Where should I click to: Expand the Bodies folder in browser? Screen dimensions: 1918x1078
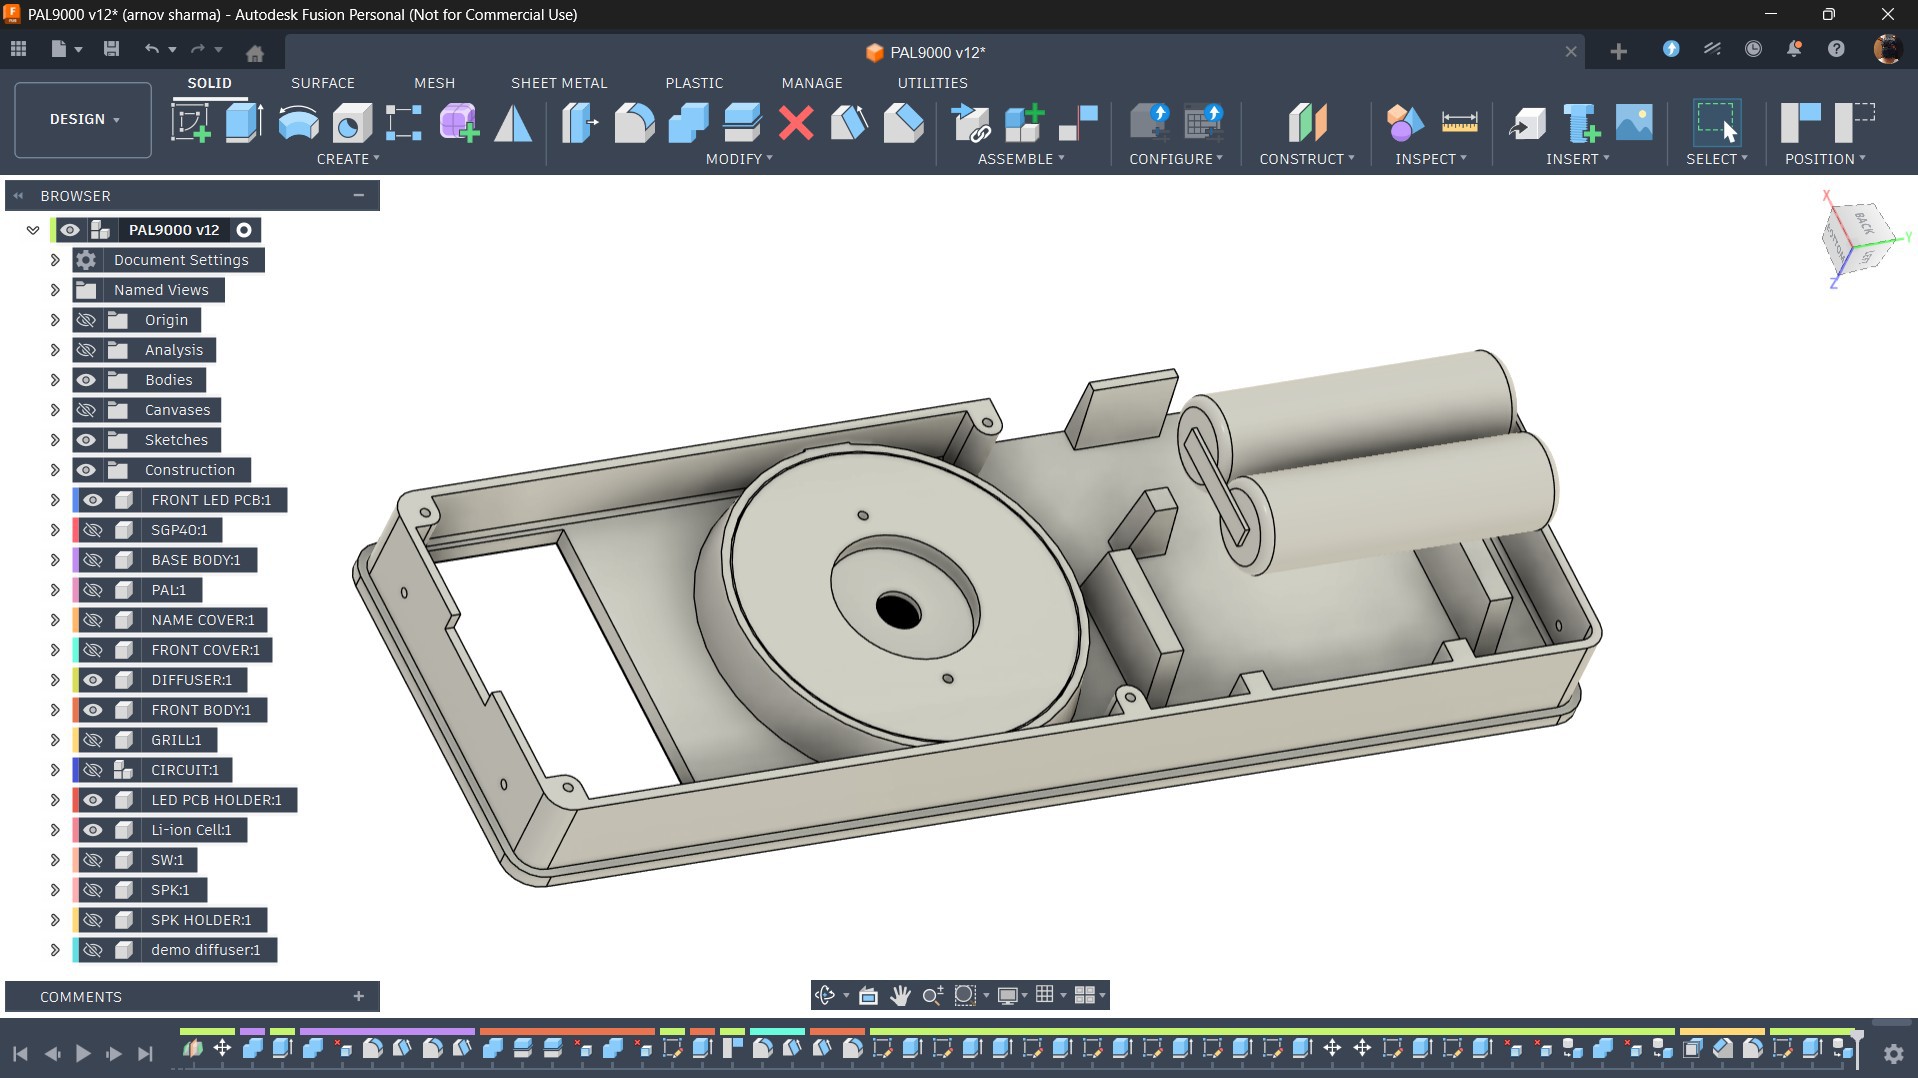pos(55,380)
